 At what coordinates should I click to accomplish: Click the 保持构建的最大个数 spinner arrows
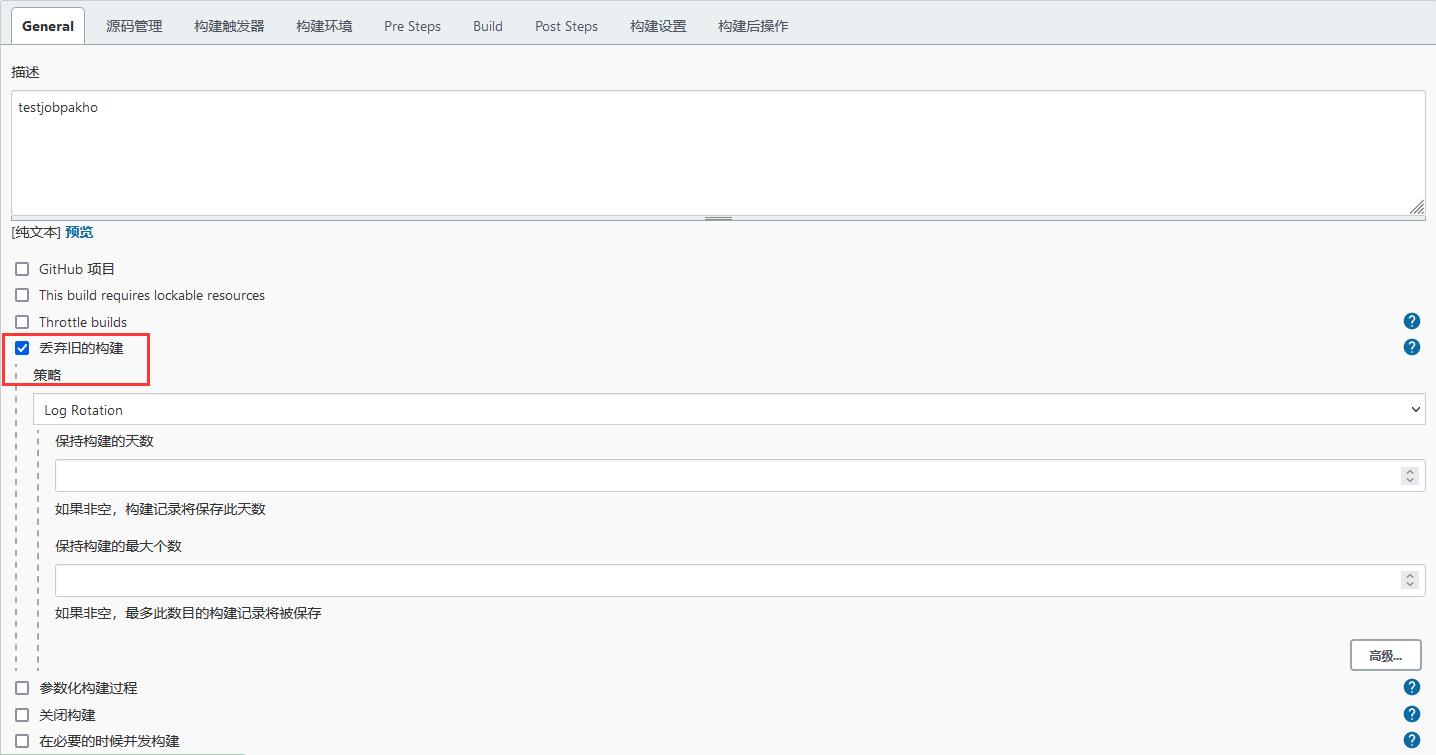click(x=1410, y=580)
